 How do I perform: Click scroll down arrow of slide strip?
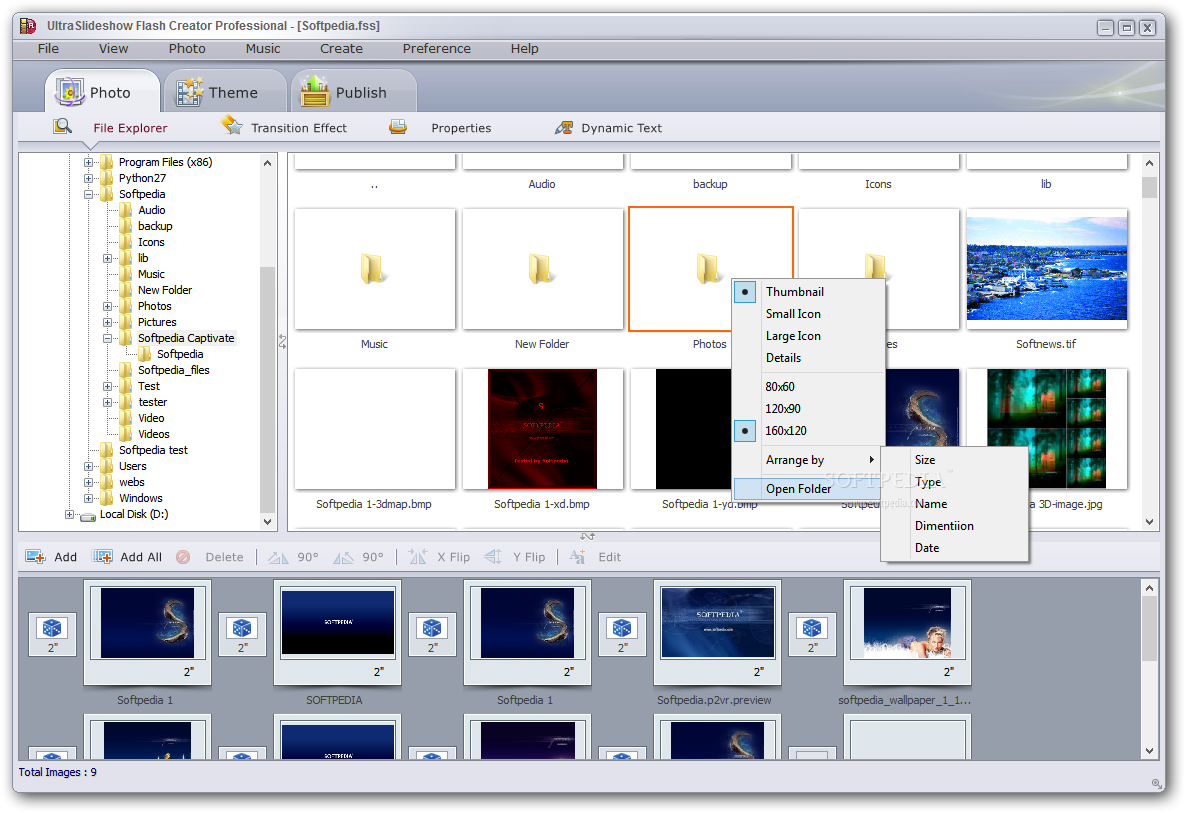click(x=1150, y=751)
